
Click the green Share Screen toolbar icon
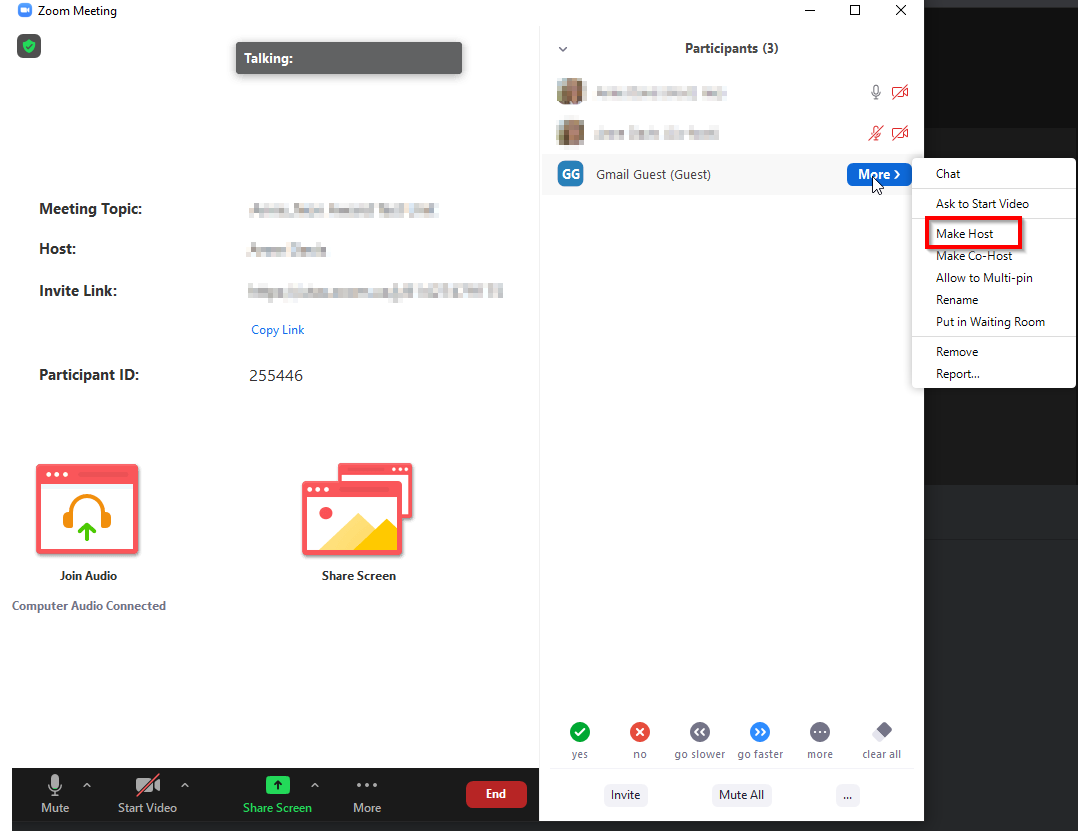coord(278,784)
